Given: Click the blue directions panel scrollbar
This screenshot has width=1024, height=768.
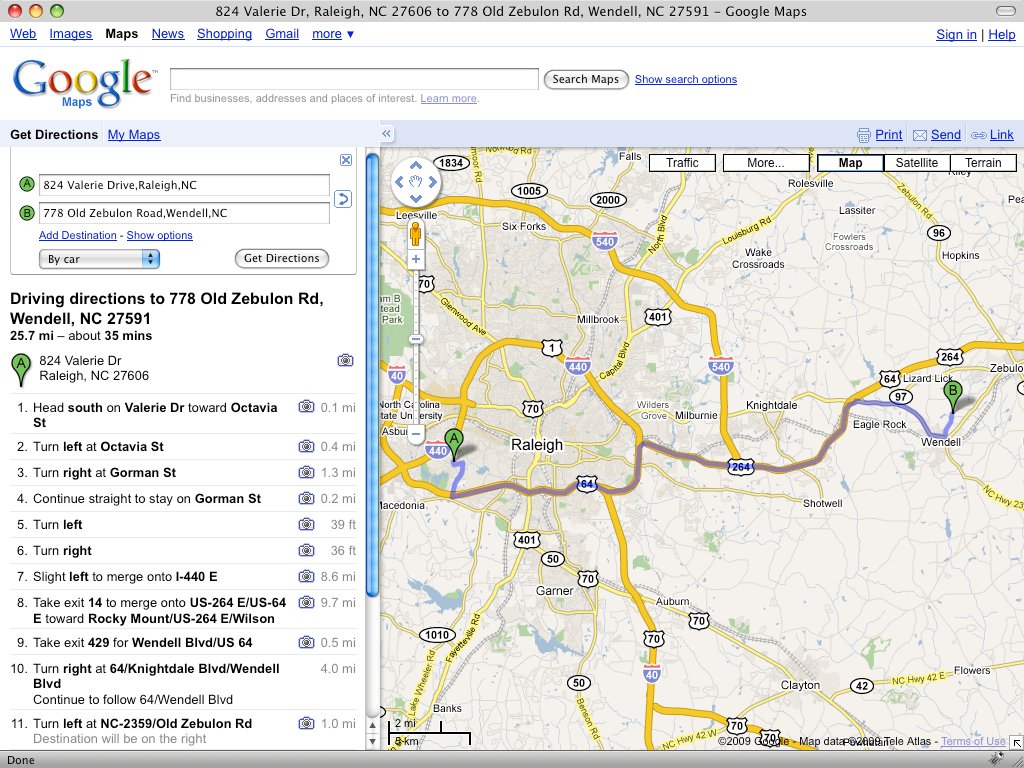Looking at the screenshot, I should click(372, 374).
